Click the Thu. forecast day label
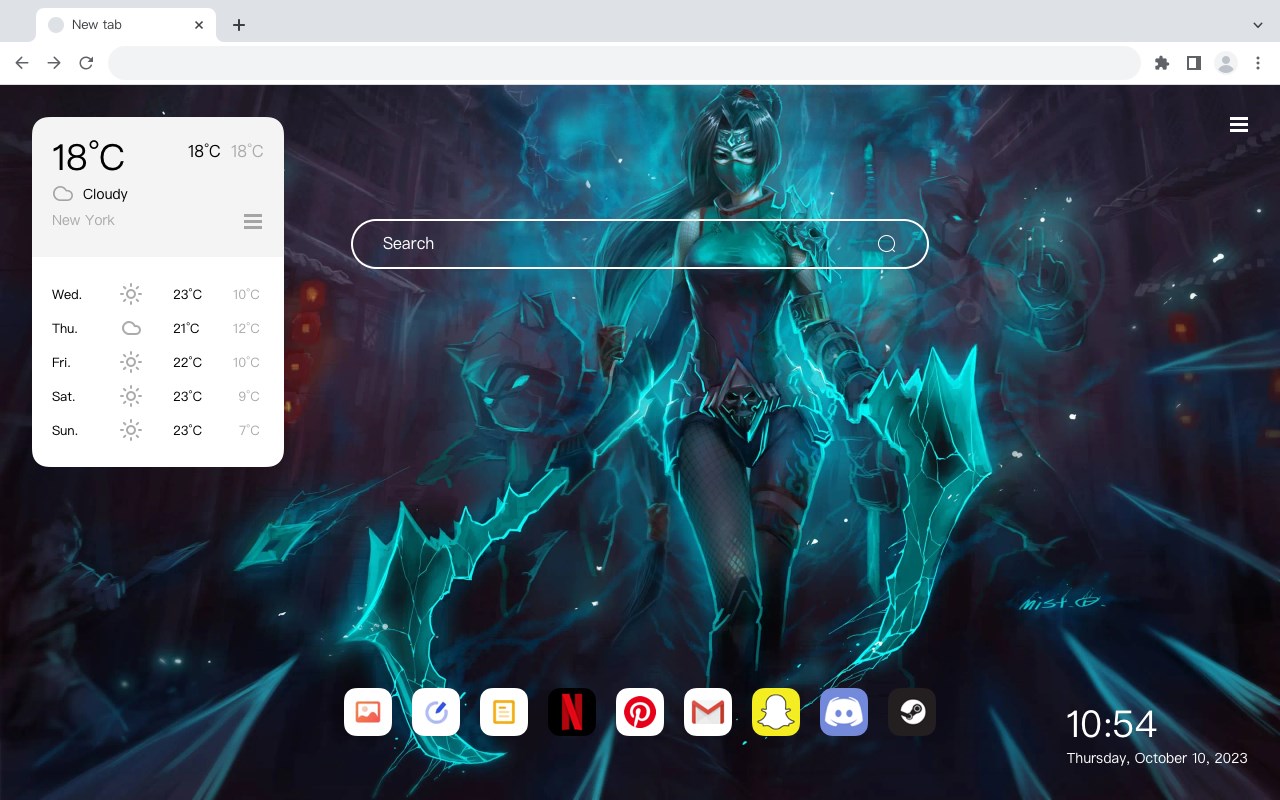This screenshot has width=1280, height=800. (x=65, y=328)
